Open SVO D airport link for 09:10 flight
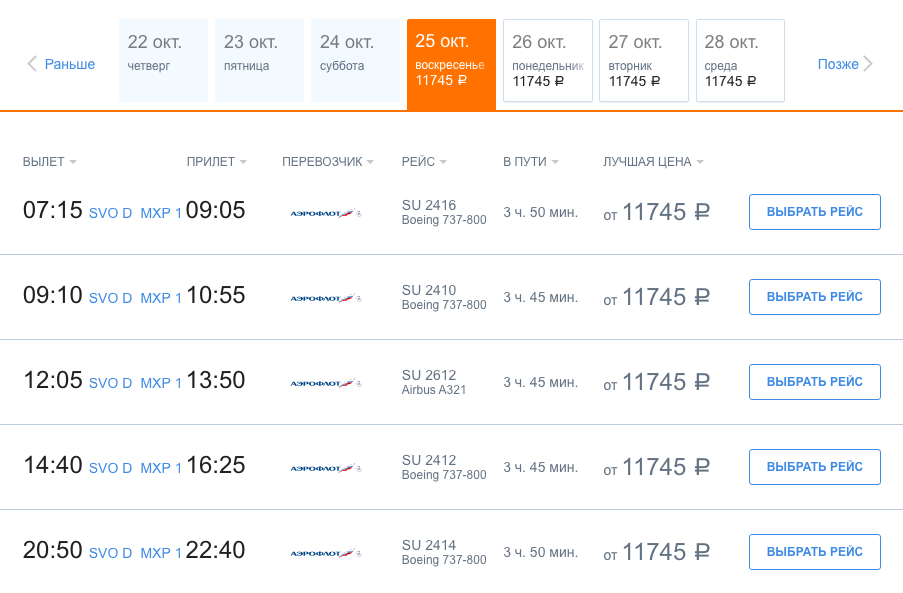This screenshot has height=593, width=903. pos(110,298)
